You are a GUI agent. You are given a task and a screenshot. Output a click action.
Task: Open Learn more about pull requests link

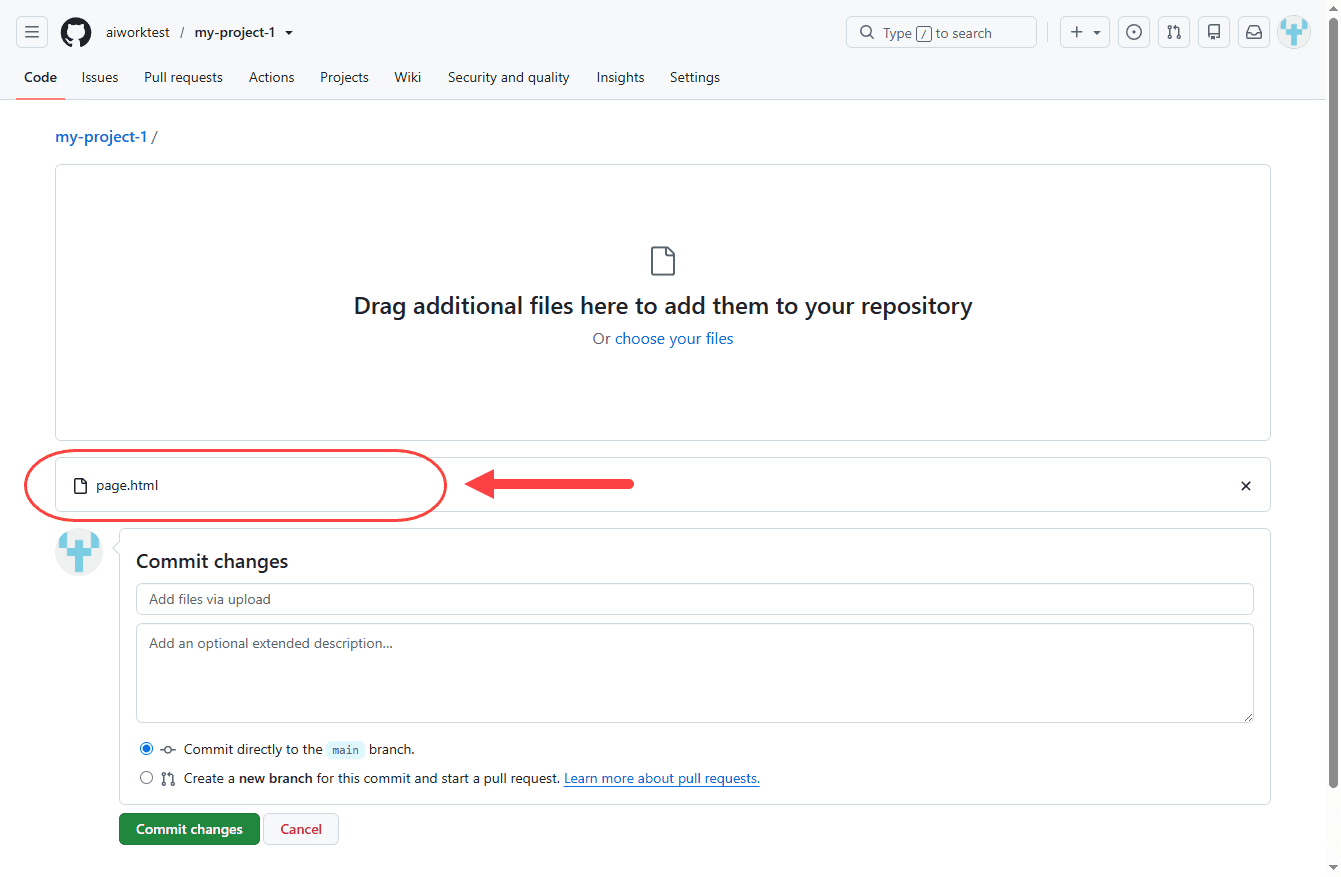click(x=662, y=778)
